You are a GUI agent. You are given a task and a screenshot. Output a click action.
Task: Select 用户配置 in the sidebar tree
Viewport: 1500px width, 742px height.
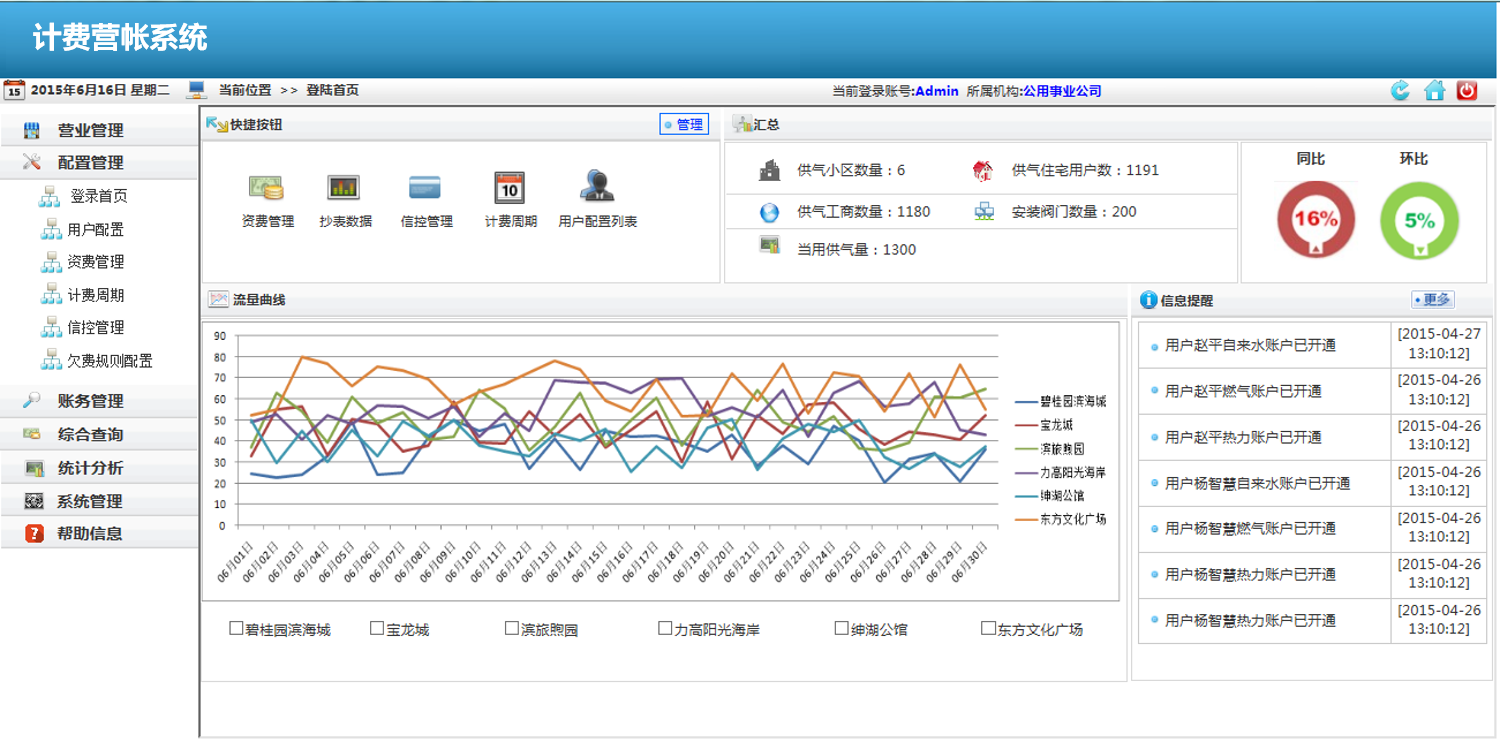[96, 229]
